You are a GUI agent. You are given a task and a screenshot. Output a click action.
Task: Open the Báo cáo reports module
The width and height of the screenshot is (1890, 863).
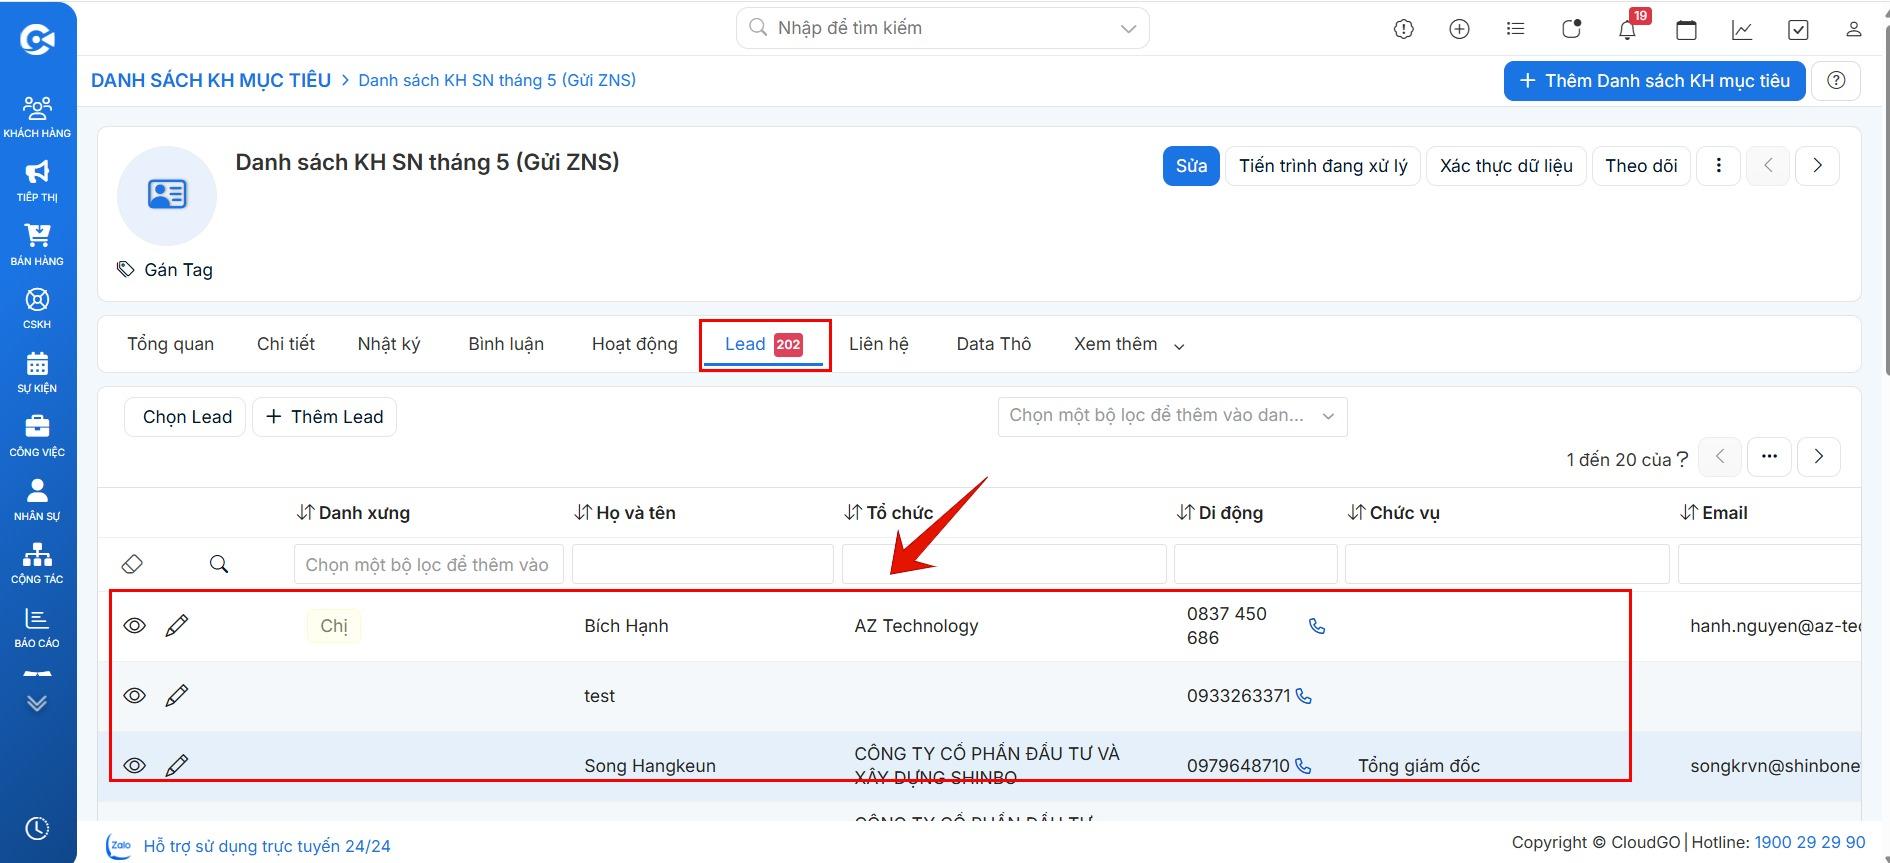pos(37,627)
